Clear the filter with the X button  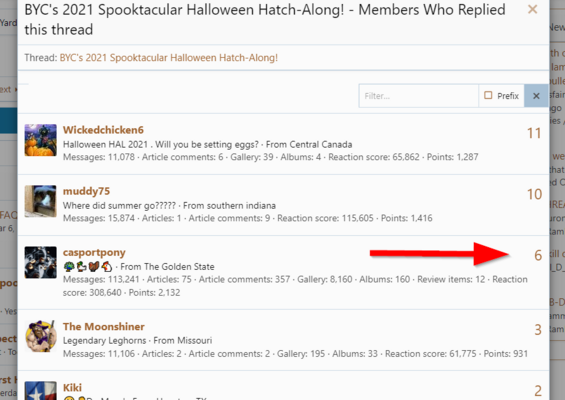[x=536, y=96]
